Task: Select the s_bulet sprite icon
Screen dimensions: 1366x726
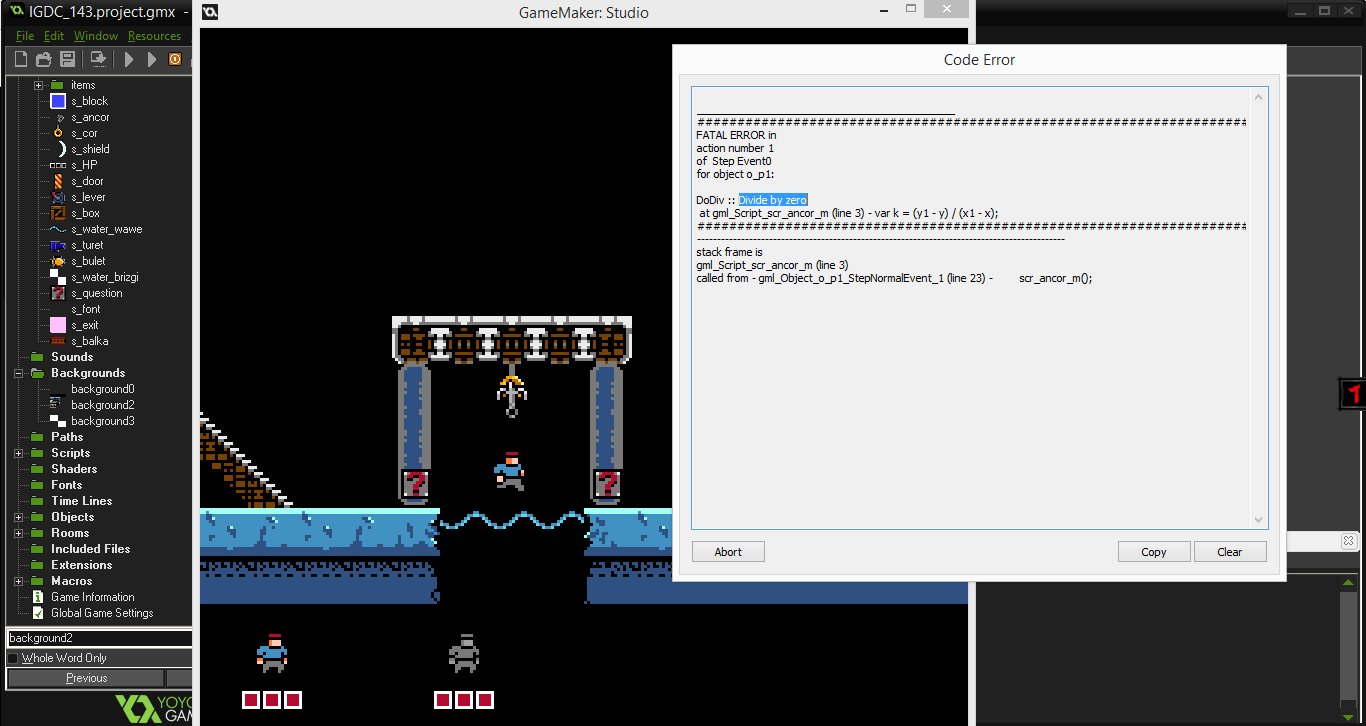Action: pyautogui.click(x=58, y=261)
